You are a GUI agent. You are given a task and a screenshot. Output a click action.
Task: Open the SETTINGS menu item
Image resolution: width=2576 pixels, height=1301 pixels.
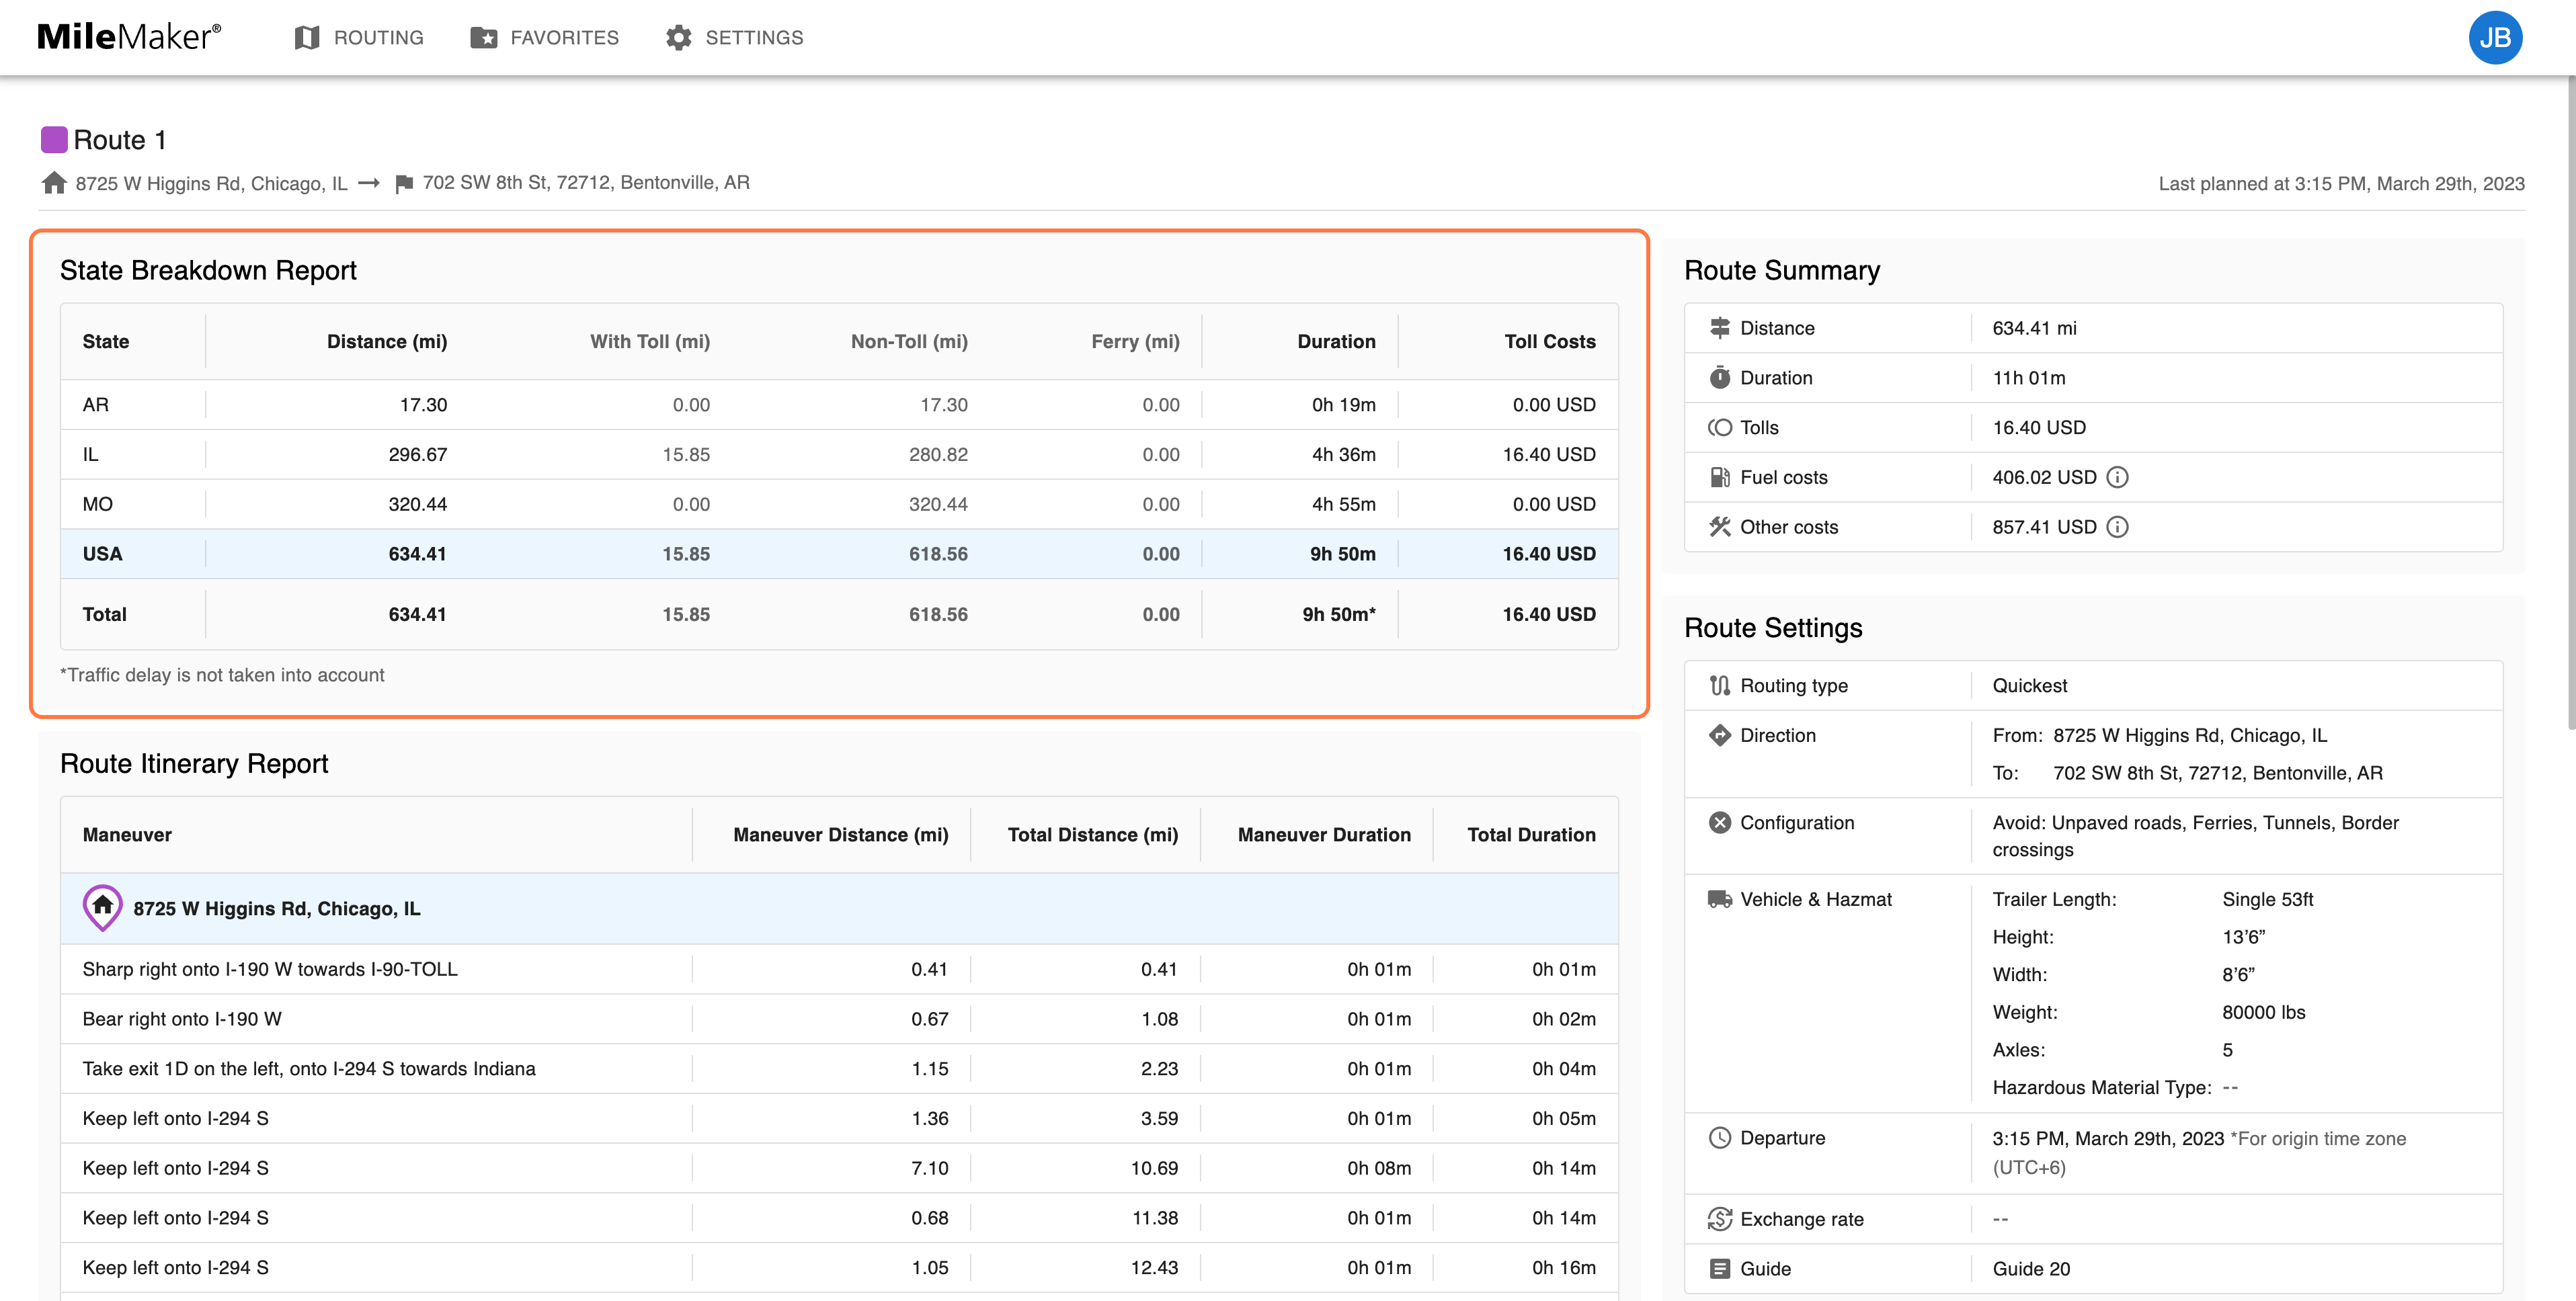pyautogui.click(x=734, y=38)
